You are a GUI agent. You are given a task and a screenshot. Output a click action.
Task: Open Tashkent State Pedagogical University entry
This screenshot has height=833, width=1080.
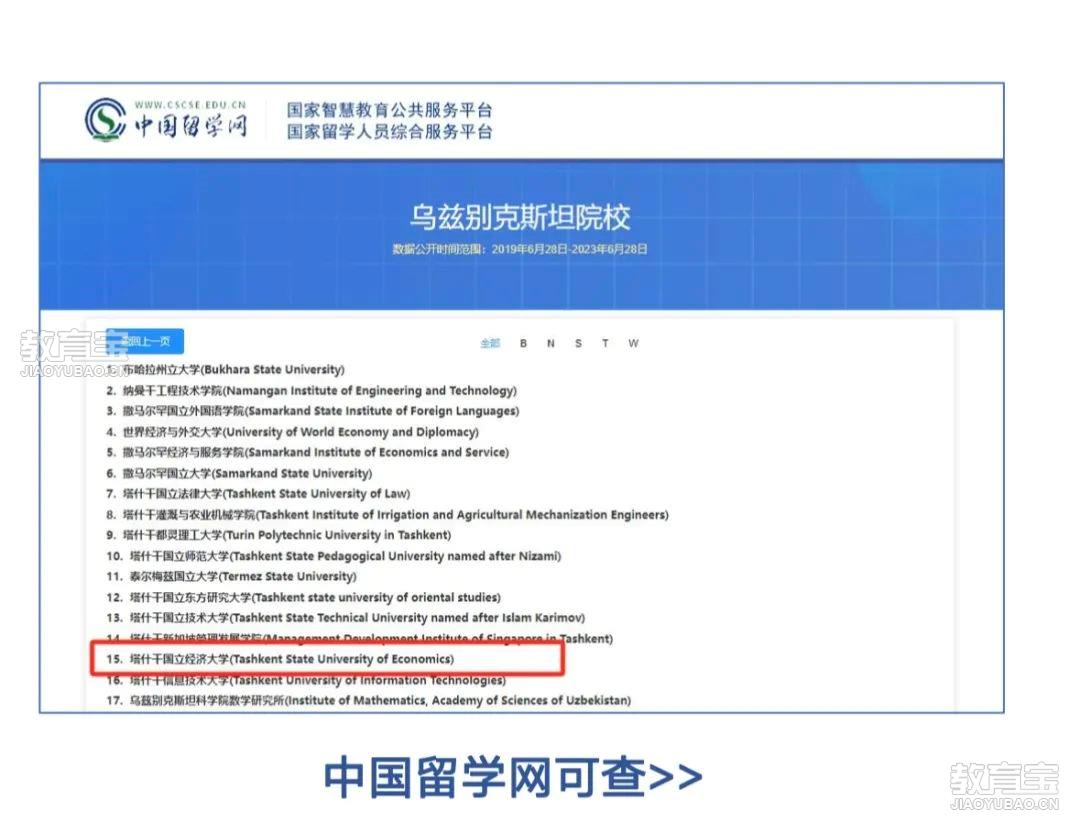334,556
